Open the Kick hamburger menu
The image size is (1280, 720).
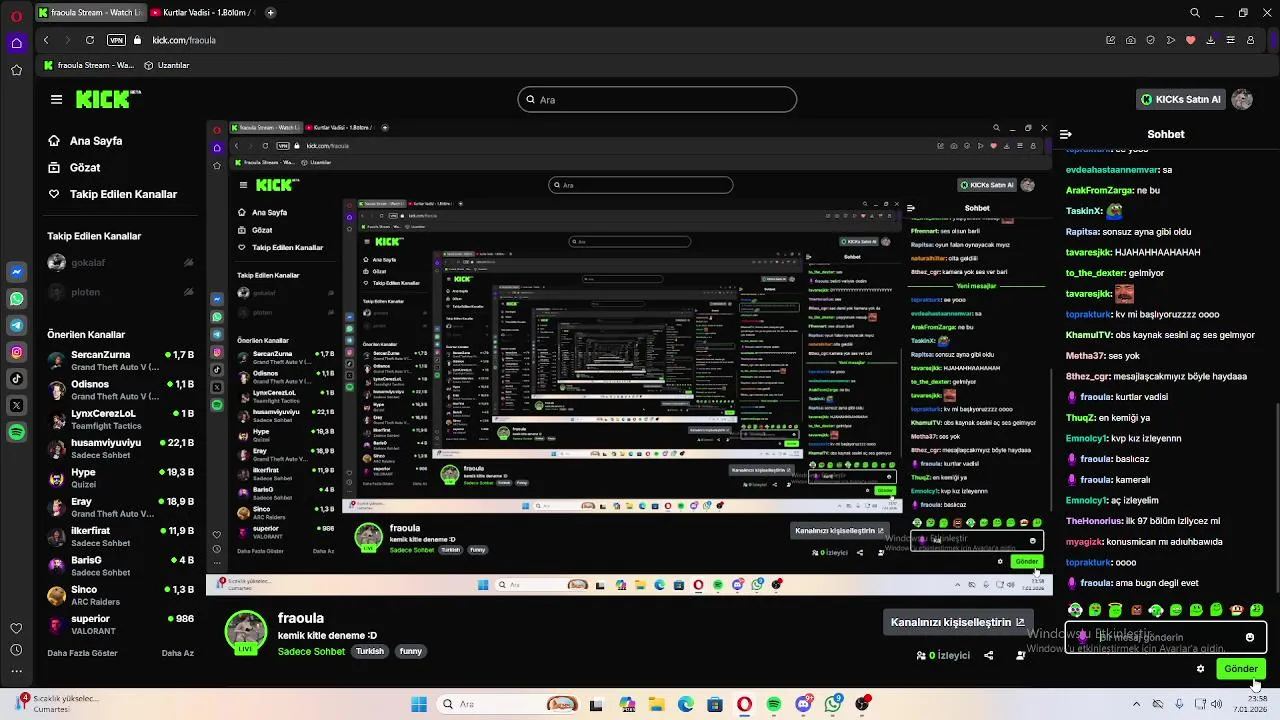click(56, 99)
